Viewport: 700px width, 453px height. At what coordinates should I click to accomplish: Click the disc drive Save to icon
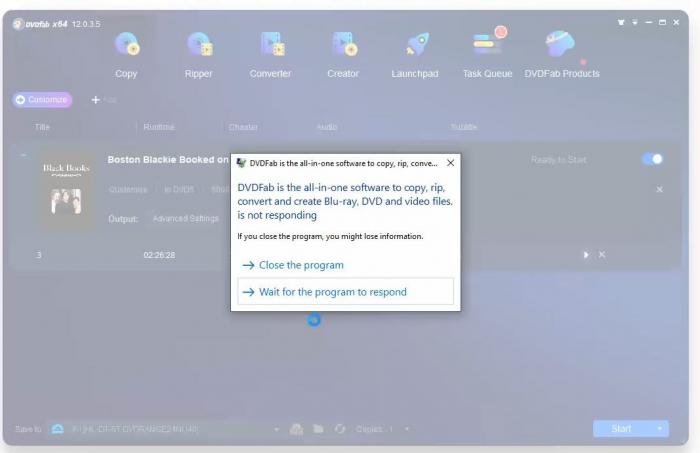pos(58,429)
